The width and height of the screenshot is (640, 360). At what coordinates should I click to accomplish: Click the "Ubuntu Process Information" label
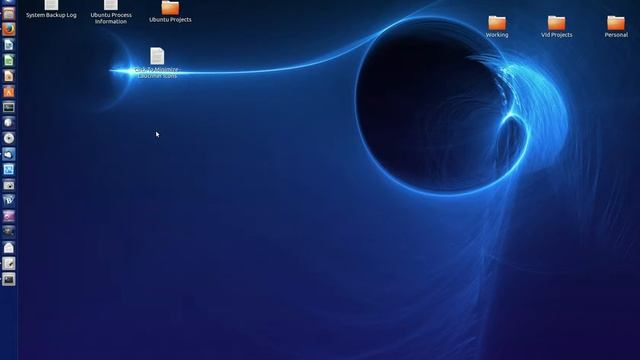pyautogui.click(x=111, y=18)
